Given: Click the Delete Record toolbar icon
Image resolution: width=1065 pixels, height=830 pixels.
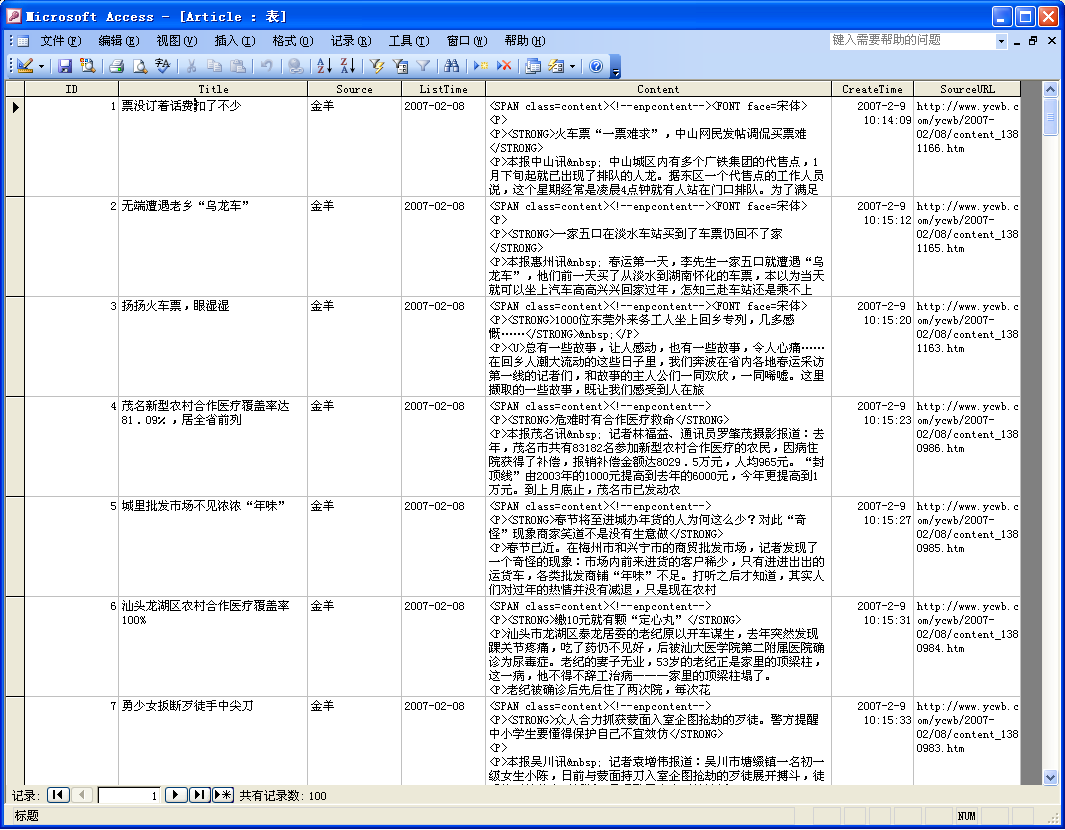Looking at the screenshot, I should 505,66.
